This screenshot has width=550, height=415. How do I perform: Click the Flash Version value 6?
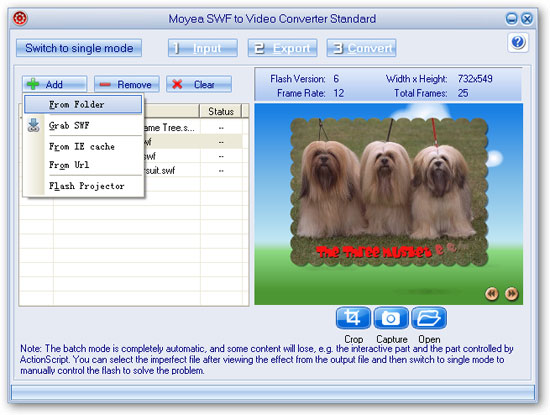click(x=336, y=79)
